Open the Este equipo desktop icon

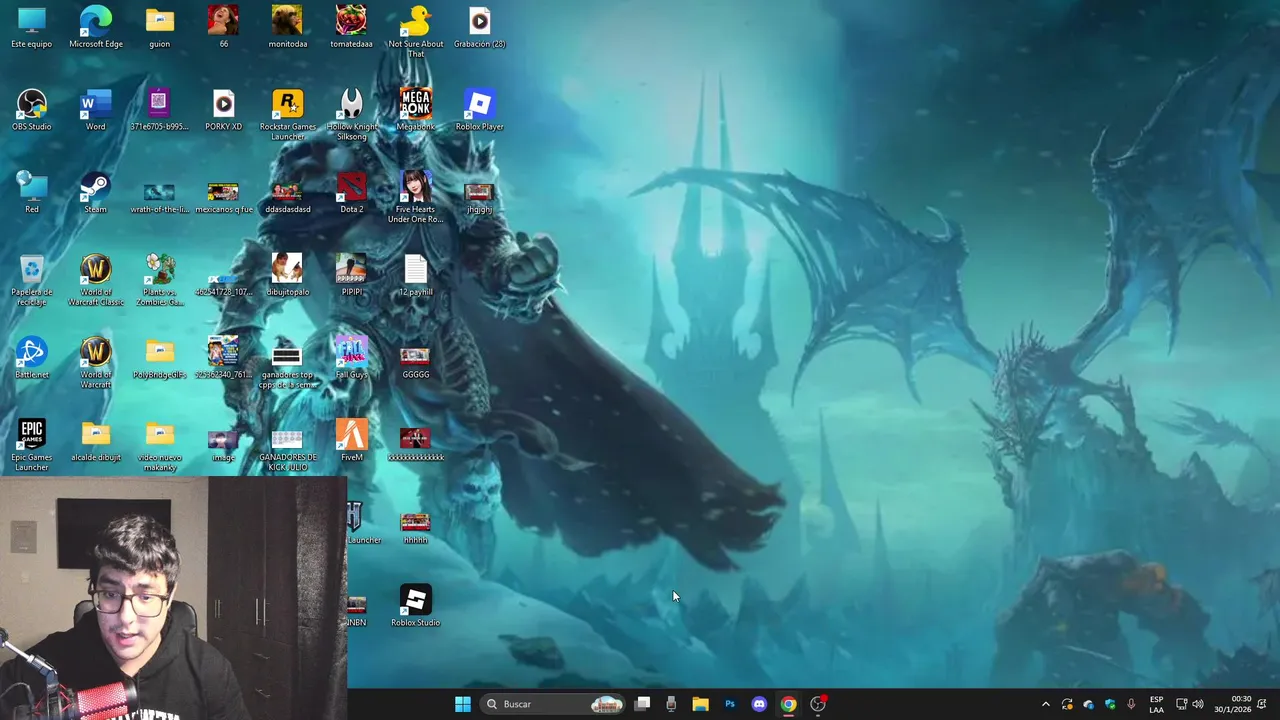click(32, 27)
